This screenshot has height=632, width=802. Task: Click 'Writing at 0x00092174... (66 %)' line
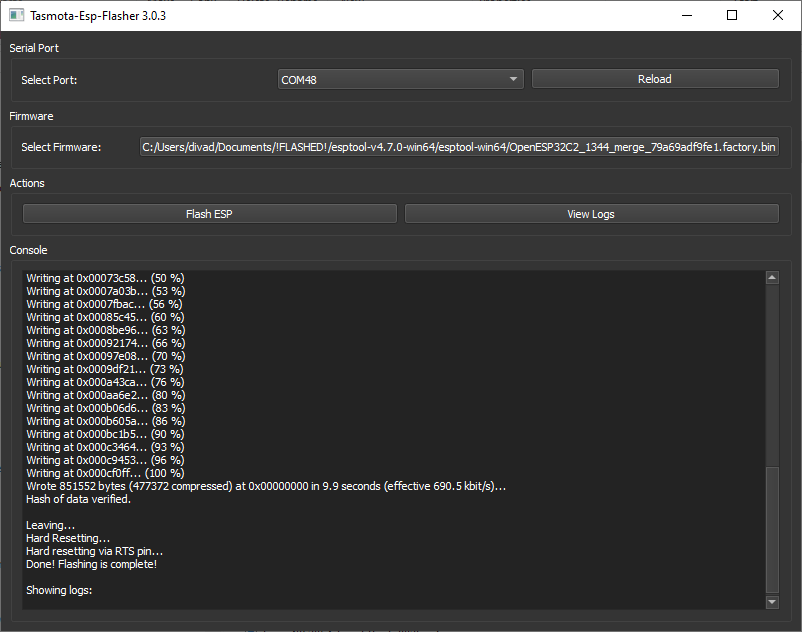click(106, 343)
